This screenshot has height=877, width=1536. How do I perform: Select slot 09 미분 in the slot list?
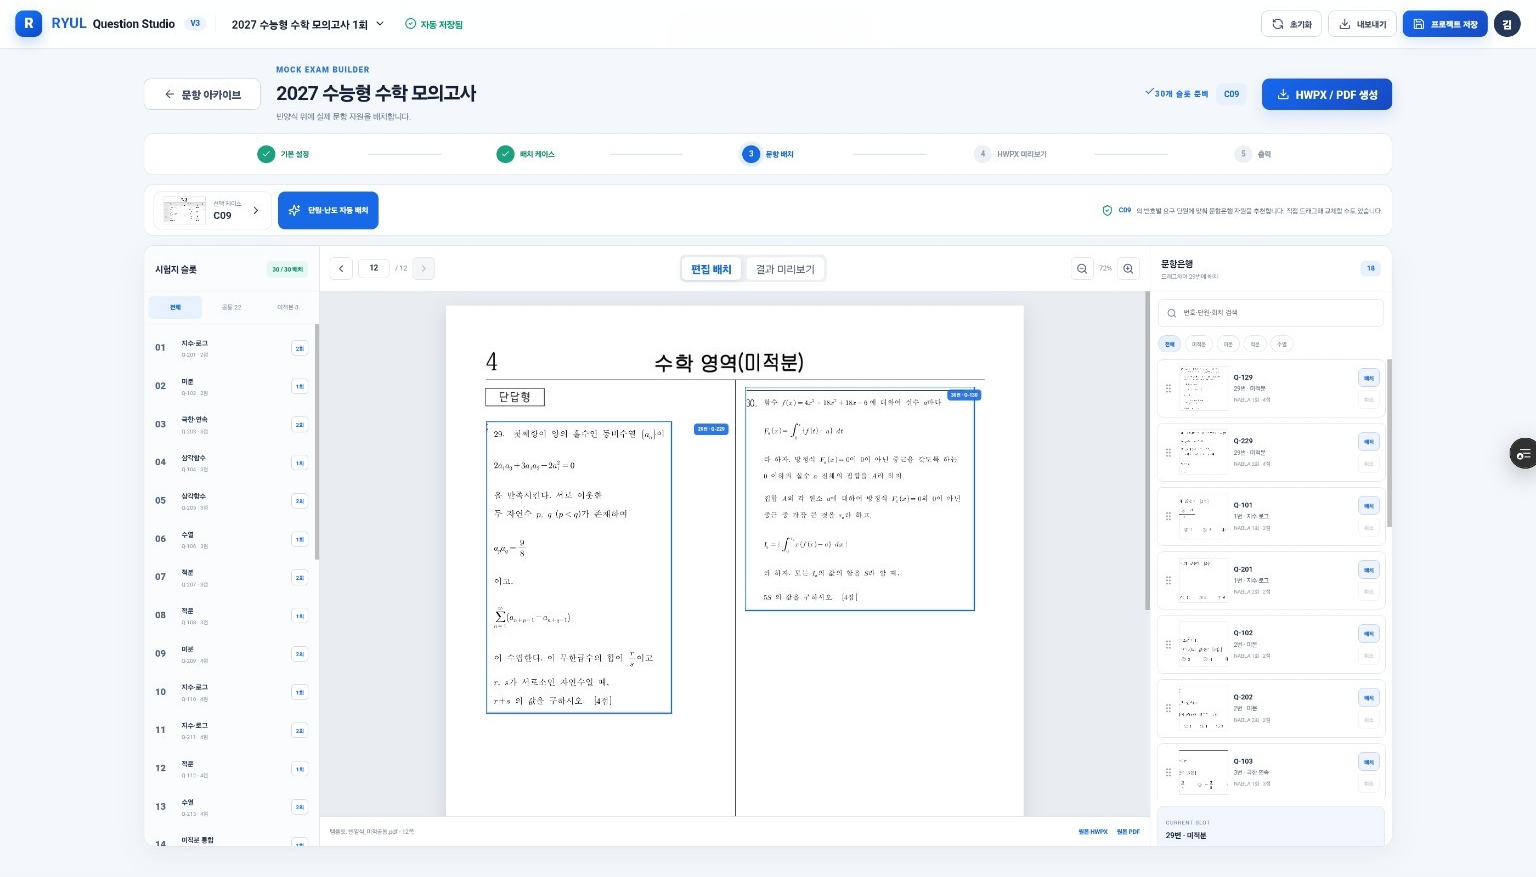pyautogui.click(x=231, y=654)
